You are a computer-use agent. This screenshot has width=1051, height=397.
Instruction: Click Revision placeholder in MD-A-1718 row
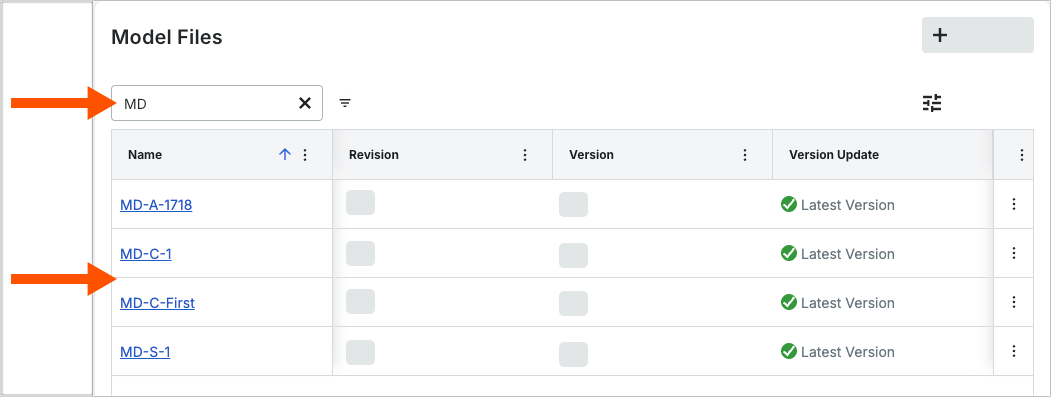click(x=361, y=203)
